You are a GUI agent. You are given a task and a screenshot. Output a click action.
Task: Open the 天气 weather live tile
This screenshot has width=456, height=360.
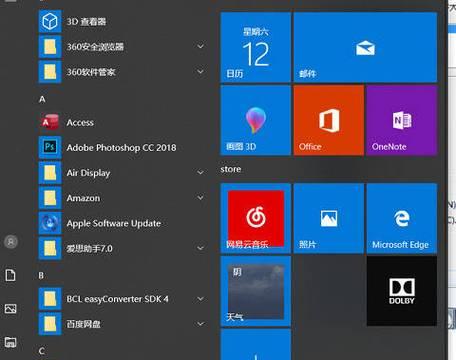[255, 291]
